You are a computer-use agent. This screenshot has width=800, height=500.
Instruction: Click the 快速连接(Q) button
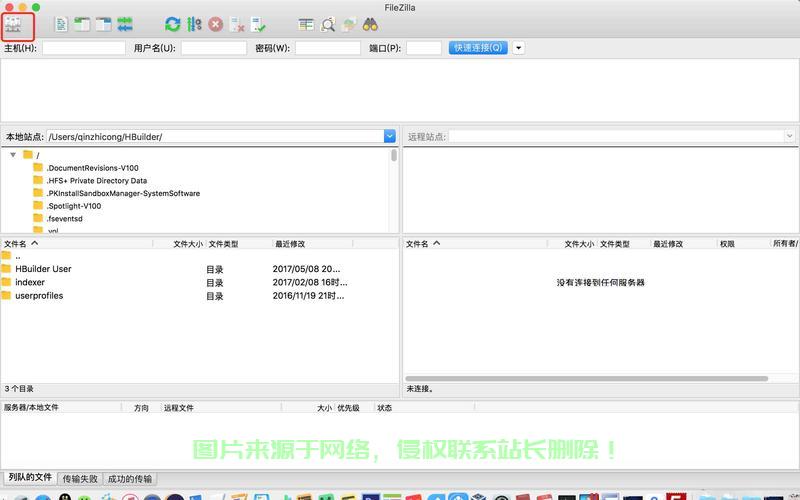point(478,47)
